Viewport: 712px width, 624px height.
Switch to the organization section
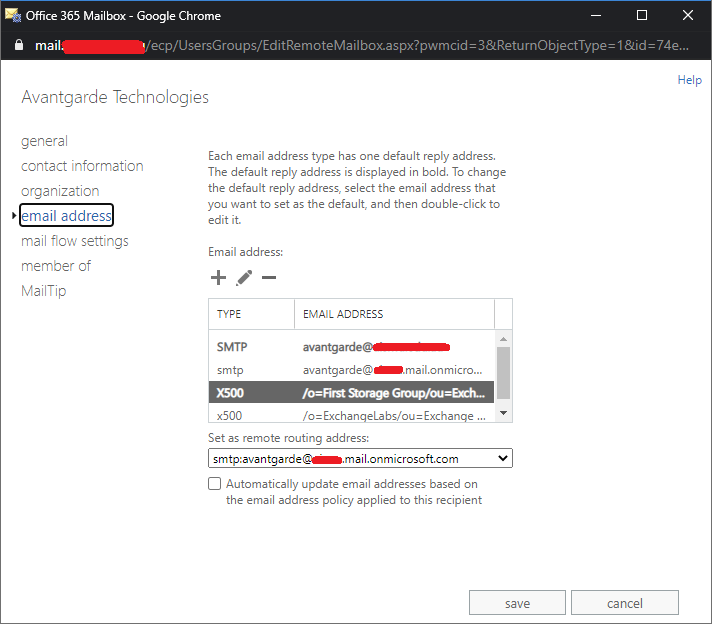[60, 191]
